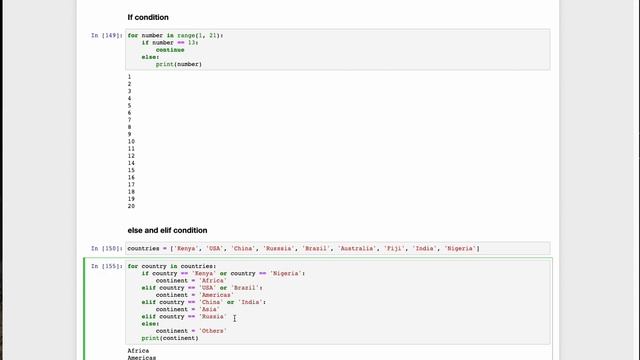640x360 pixels.
Task: Click inside the In [155] code cell
Action: (x=338, y=302)
